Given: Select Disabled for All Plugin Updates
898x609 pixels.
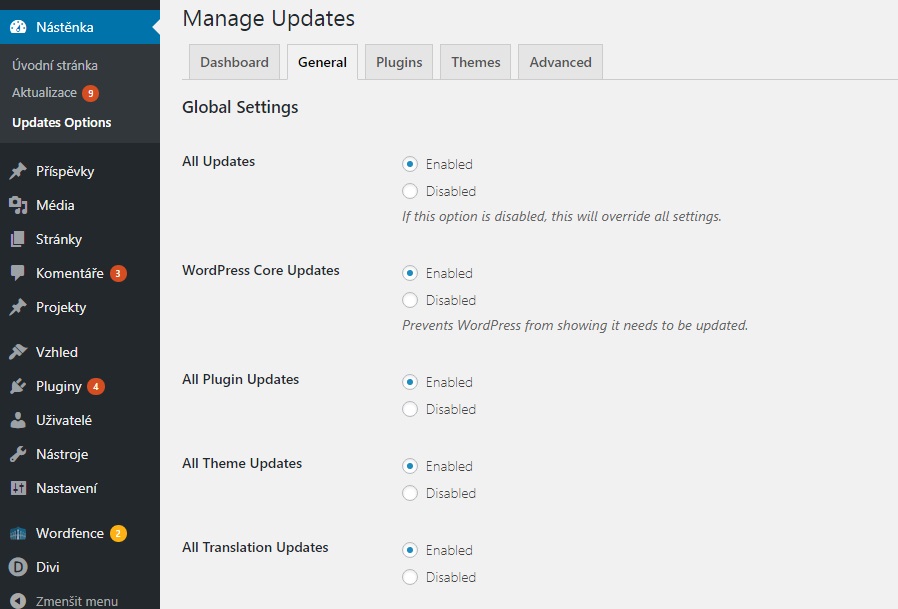Looking at the screenshot, I should (410, 409).
